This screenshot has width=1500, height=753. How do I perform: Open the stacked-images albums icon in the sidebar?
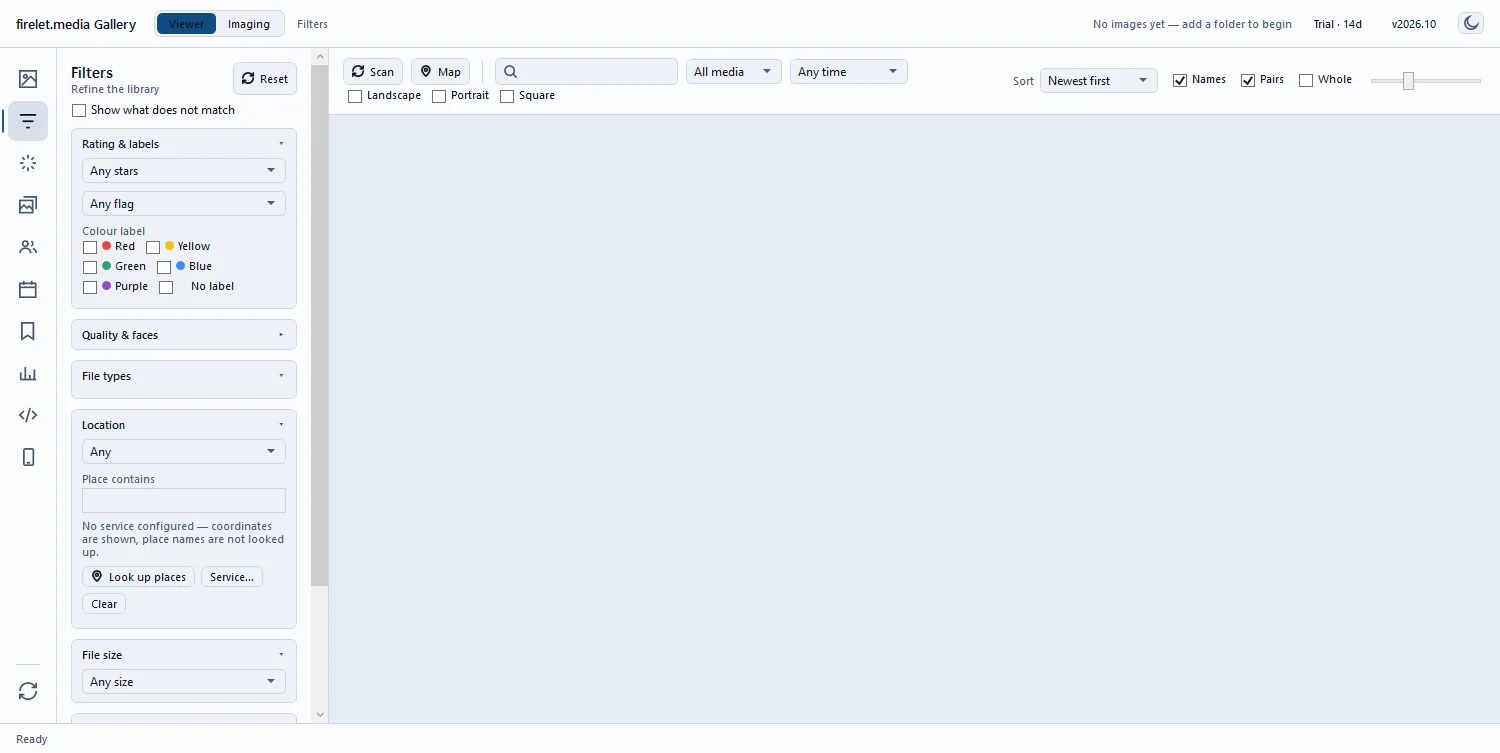pos(28,205)
